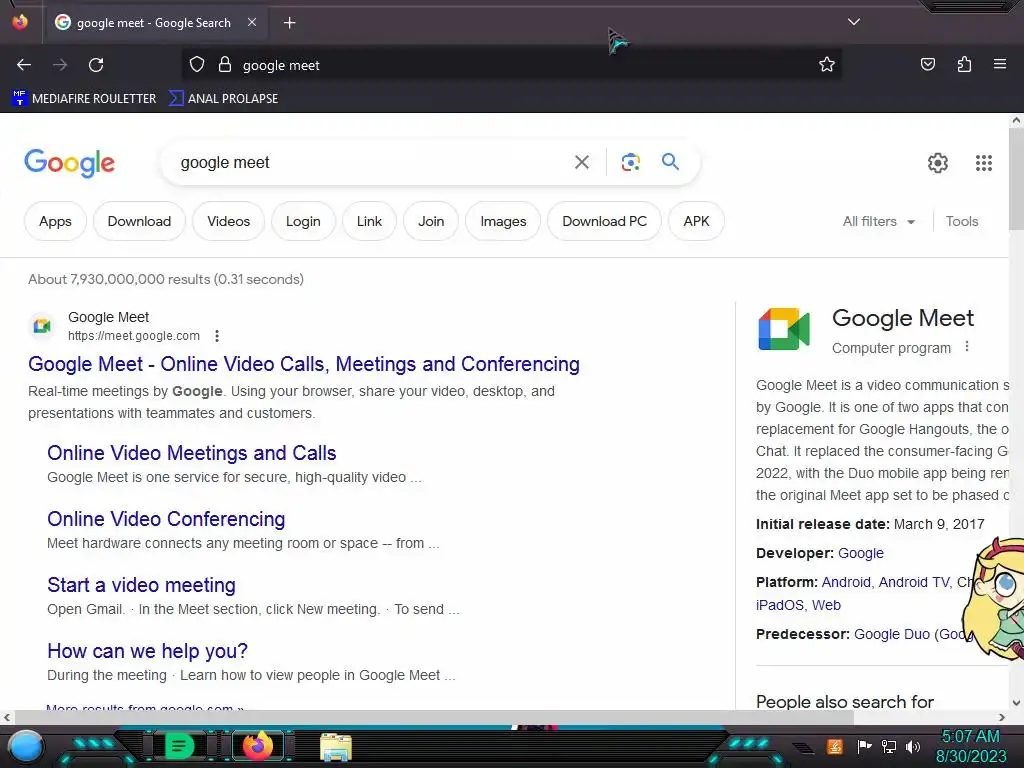
Task: Click the result count text About 7,930,000,000 results
Action: click(x=166, y=280)
